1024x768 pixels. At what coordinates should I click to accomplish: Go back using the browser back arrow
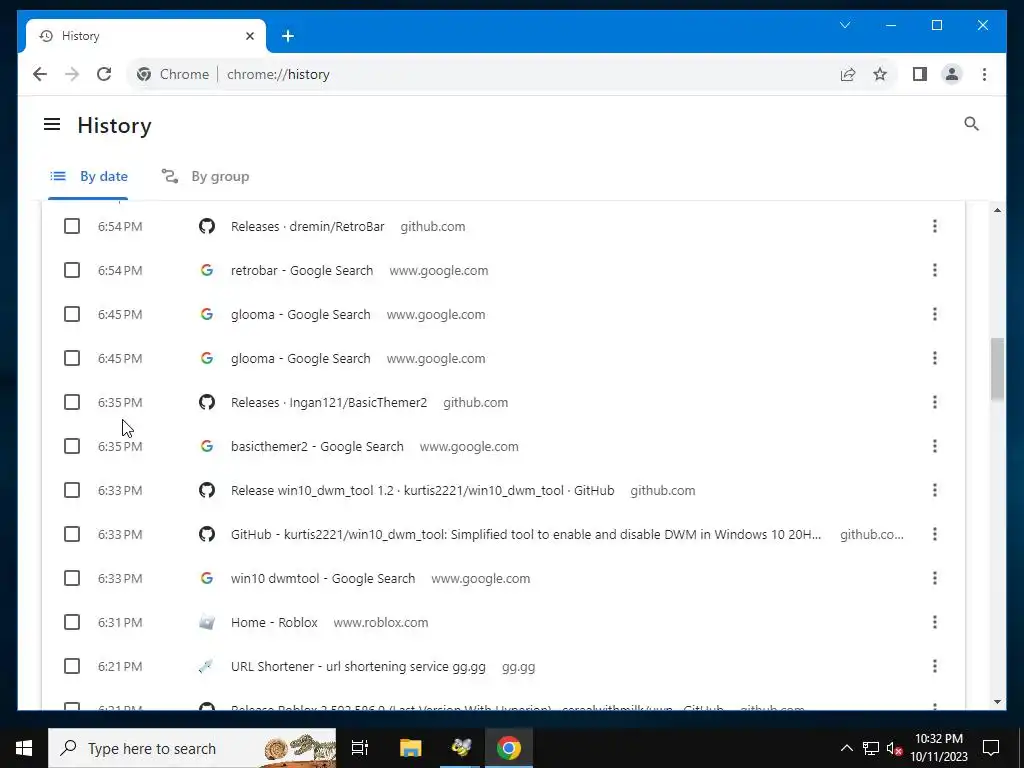(40, 74)
